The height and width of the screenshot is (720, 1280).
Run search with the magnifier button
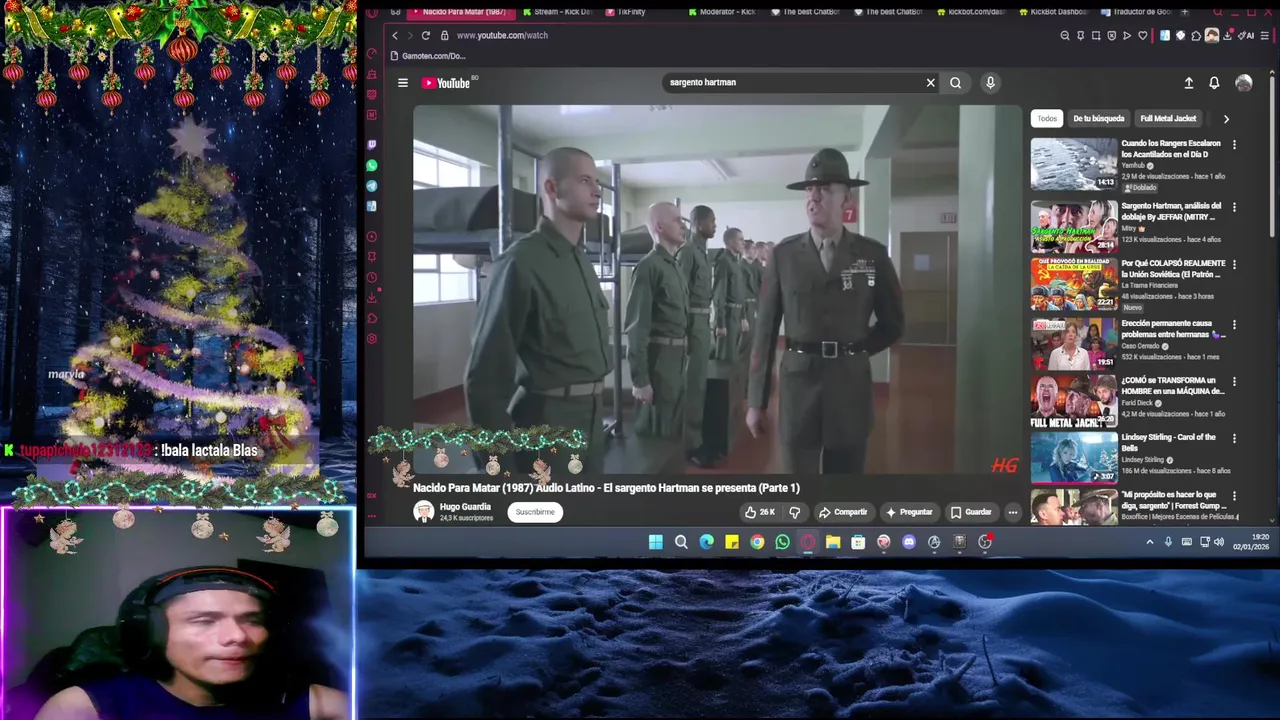(x=956, y=83)
